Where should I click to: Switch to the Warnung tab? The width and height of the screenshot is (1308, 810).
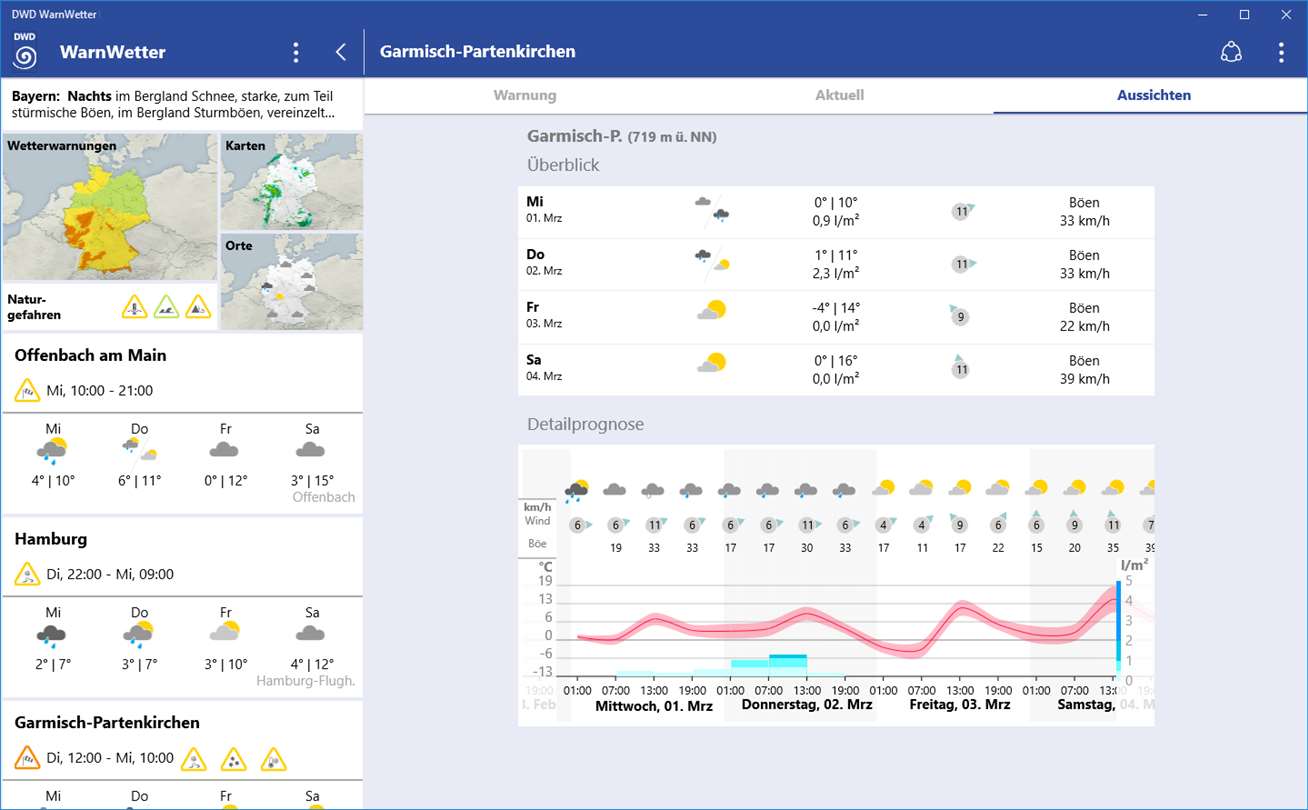525,95
